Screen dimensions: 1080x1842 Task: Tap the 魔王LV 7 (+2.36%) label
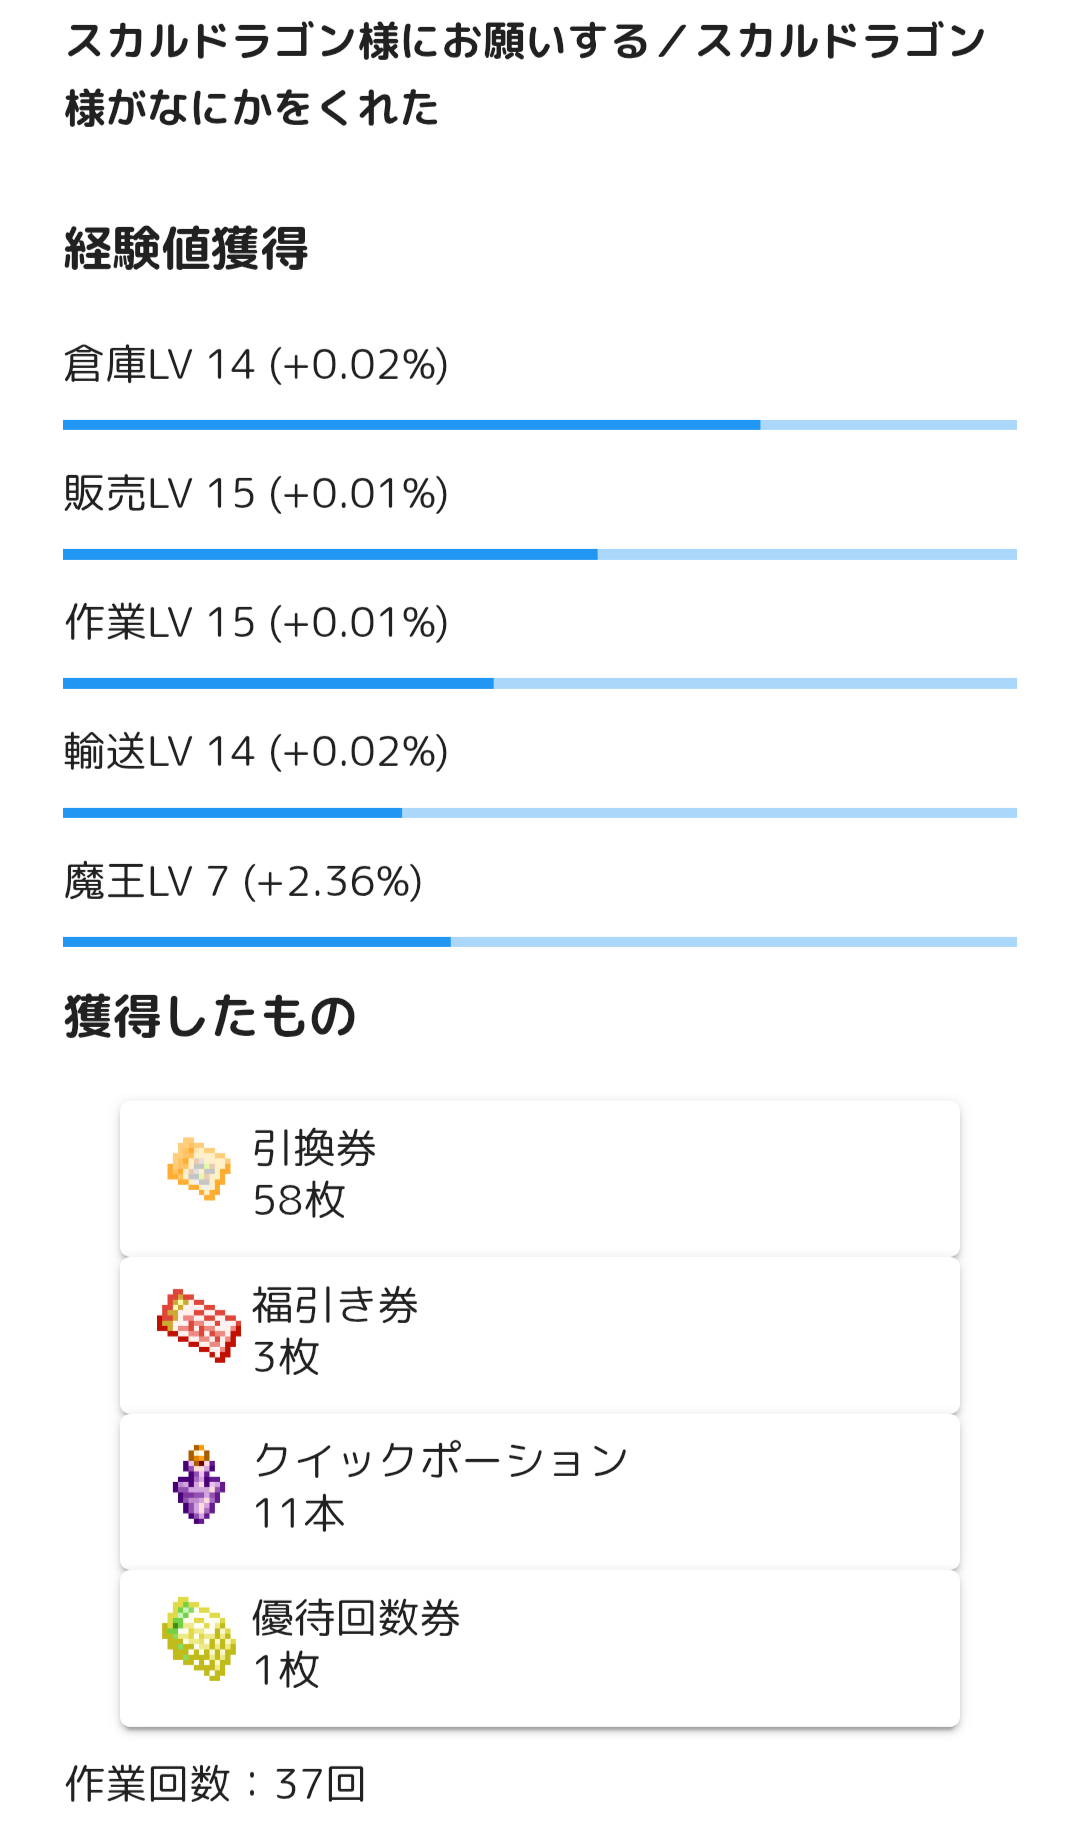pos(243,882)
